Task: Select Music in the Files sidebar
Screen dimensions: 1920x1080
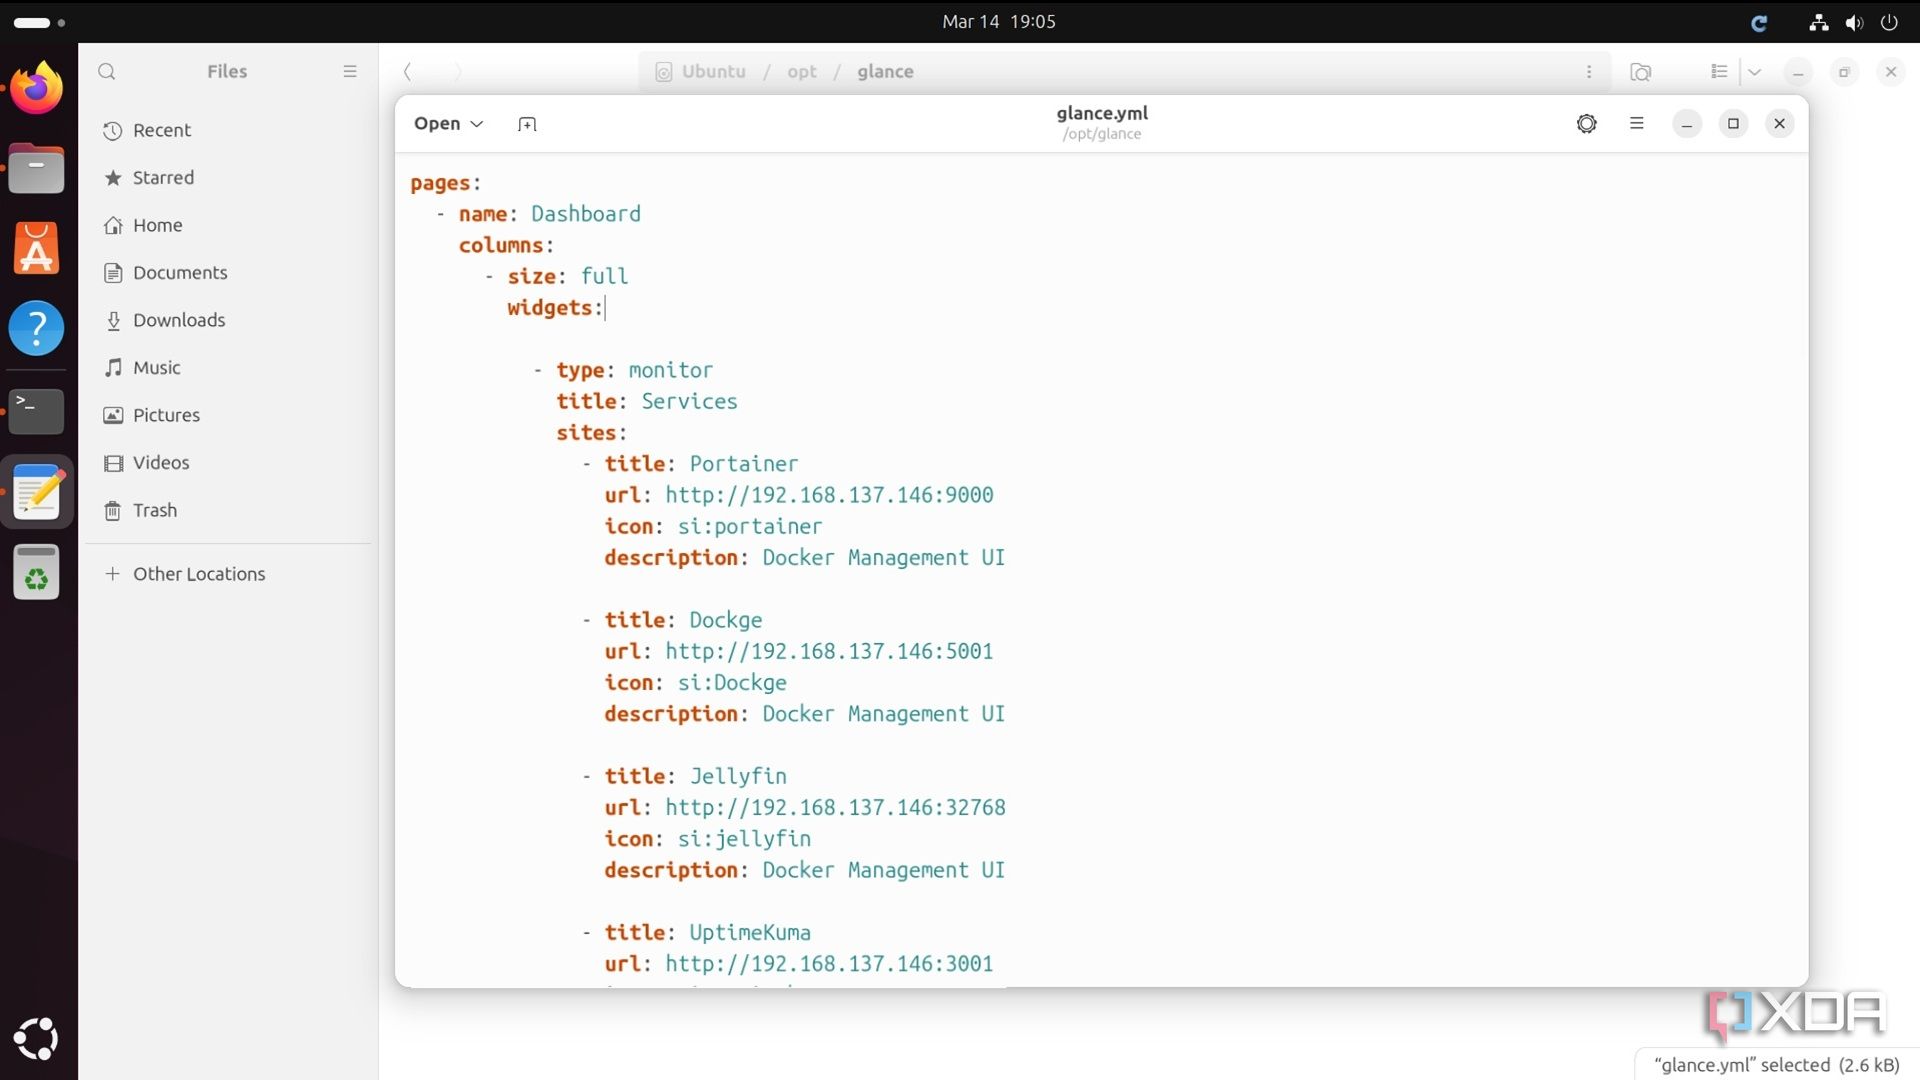Action: pos(228,368)
